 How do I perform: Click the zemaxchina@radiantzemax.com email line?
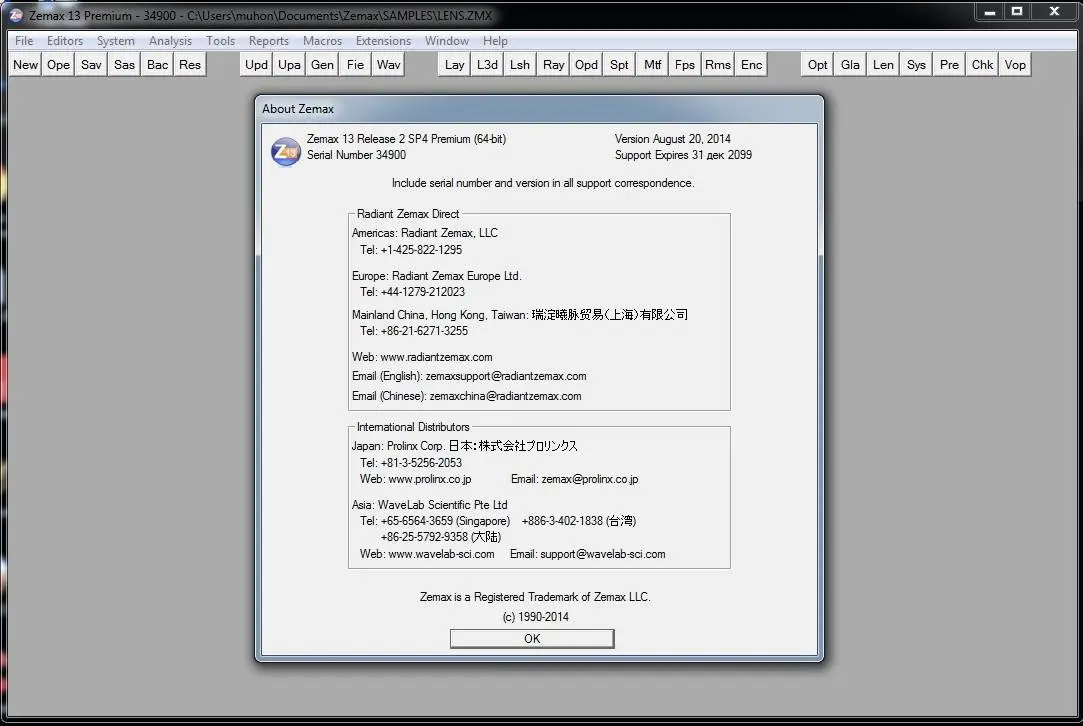tap(467, 397)
